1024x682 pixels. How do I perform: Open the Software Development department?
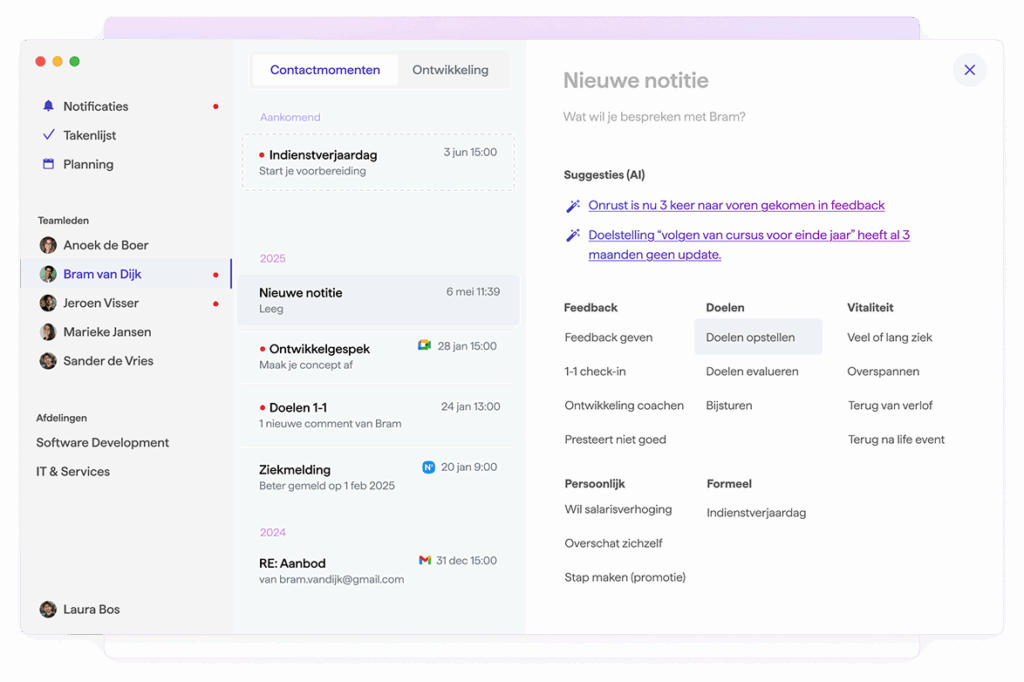[102, 442]
